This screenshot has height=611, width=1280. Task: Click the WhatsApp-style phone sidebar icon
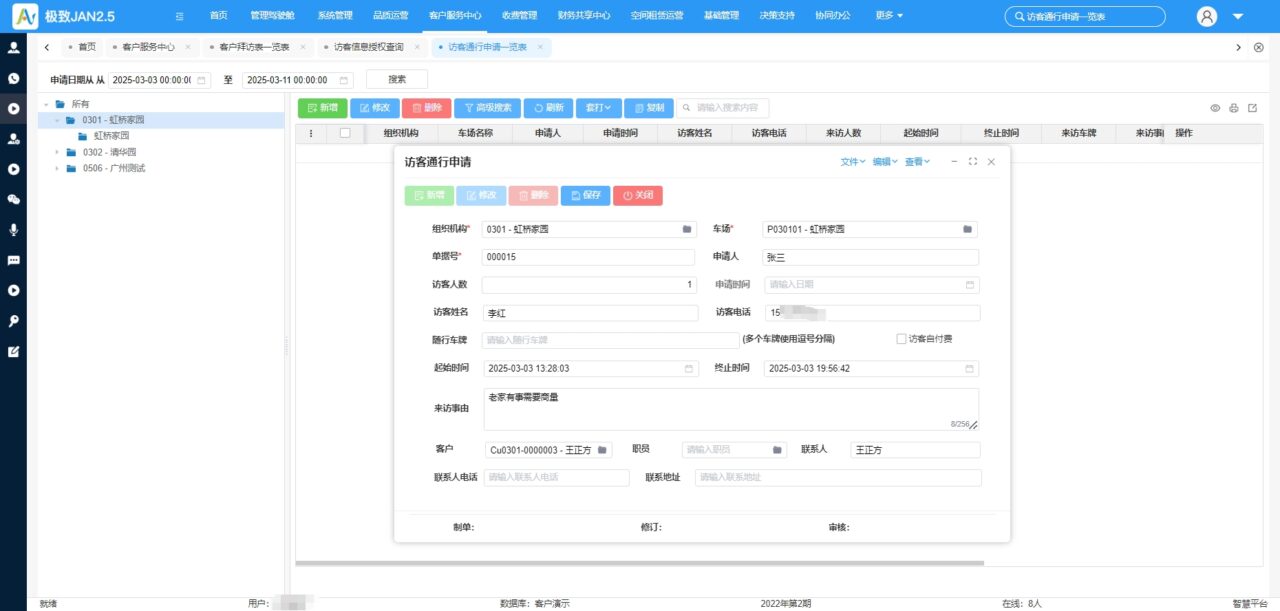click(x=14, y=78)
